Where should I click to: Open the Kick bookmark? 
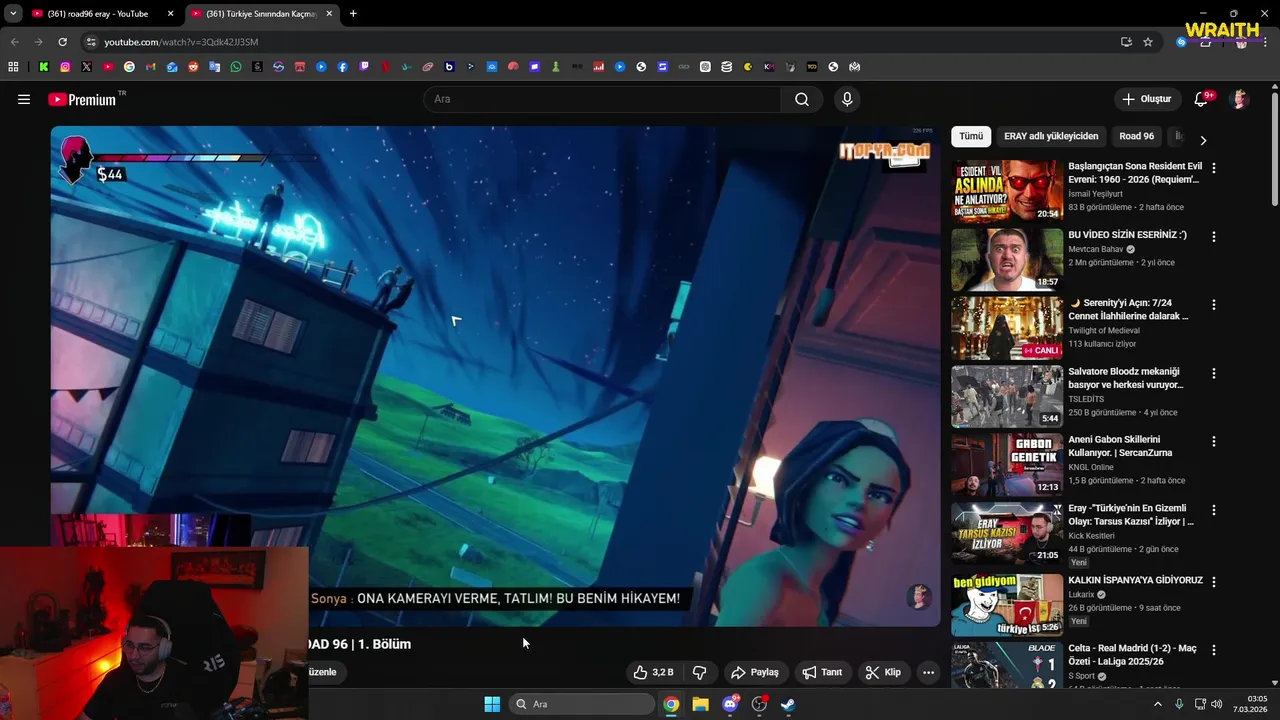(x=44, y=67)
